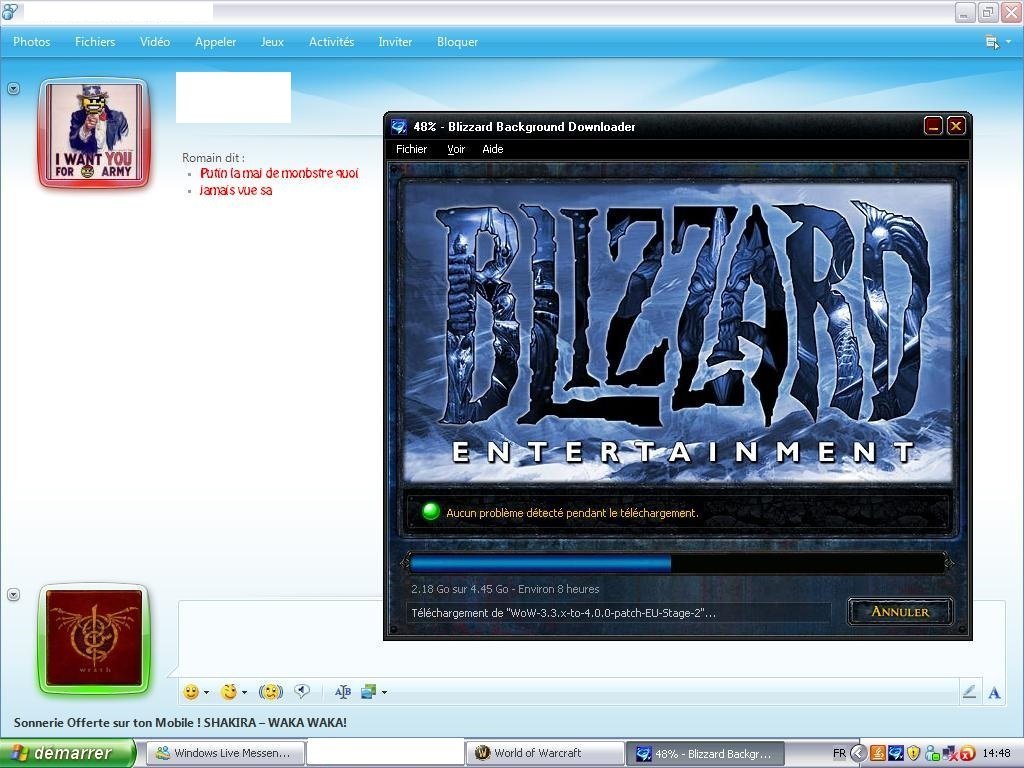Start a Vidéo call in Messenger

coord(155,42)
